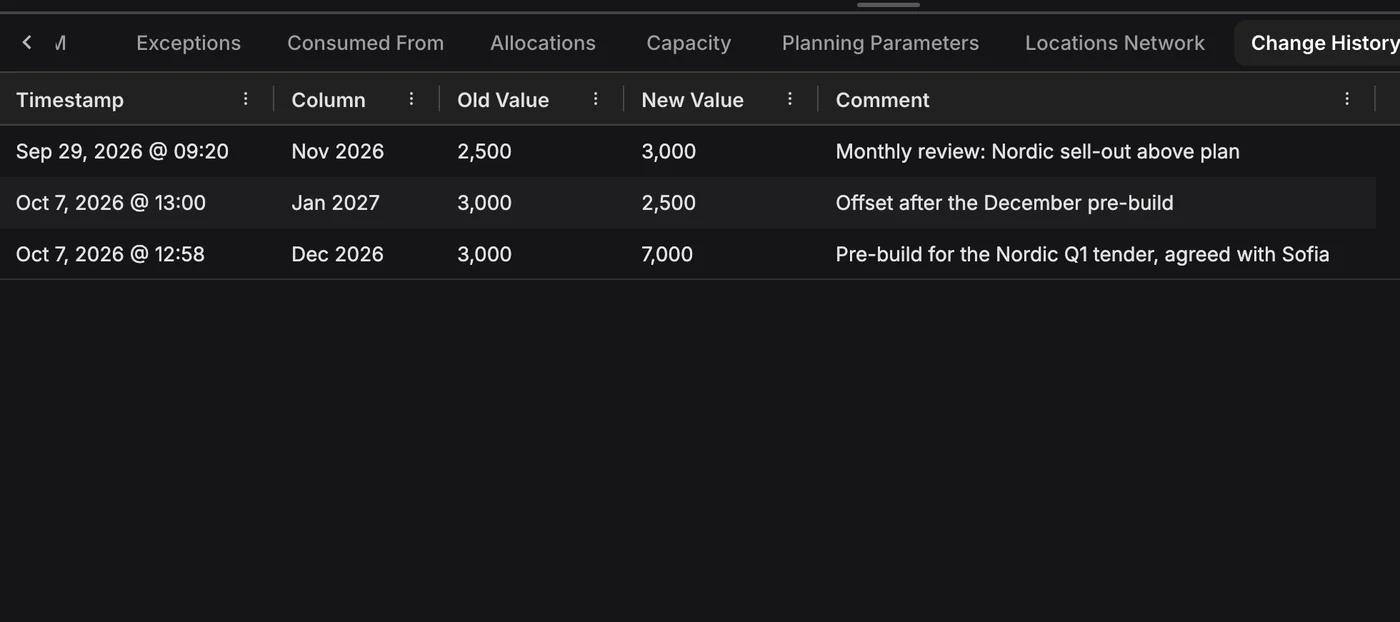Click the Jan 2027 column cell
The image size is (1400, 622).
point(335,203)
